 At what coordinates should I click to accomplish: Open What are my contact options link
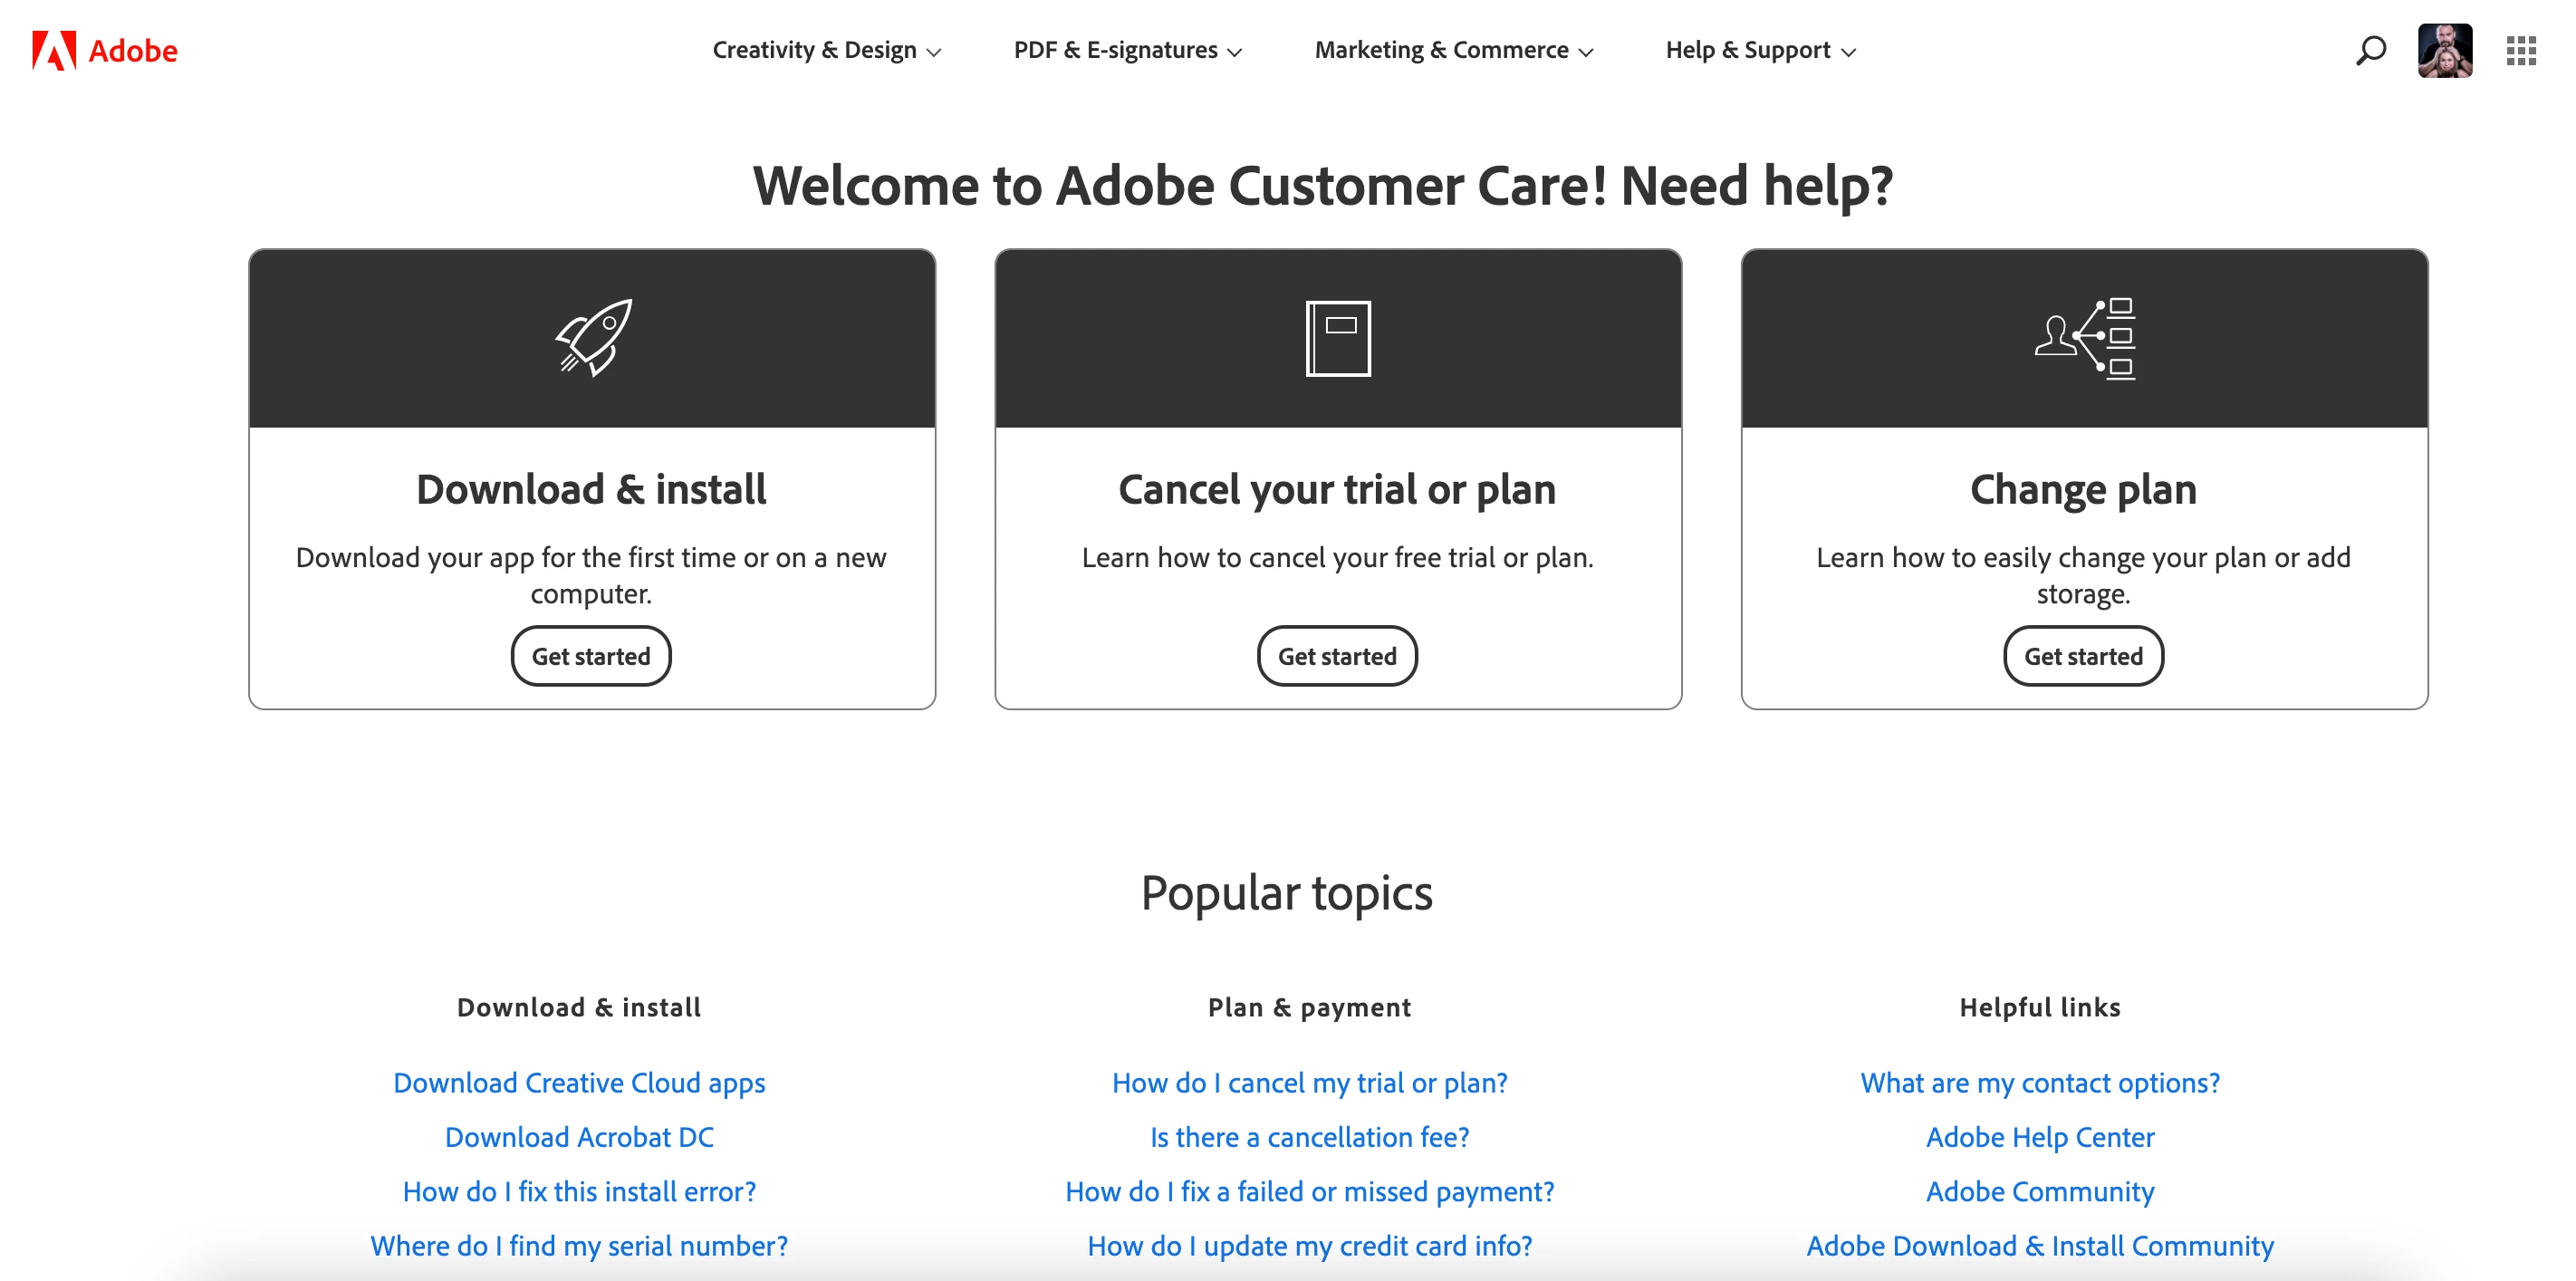click(x=2040, y=1083)
